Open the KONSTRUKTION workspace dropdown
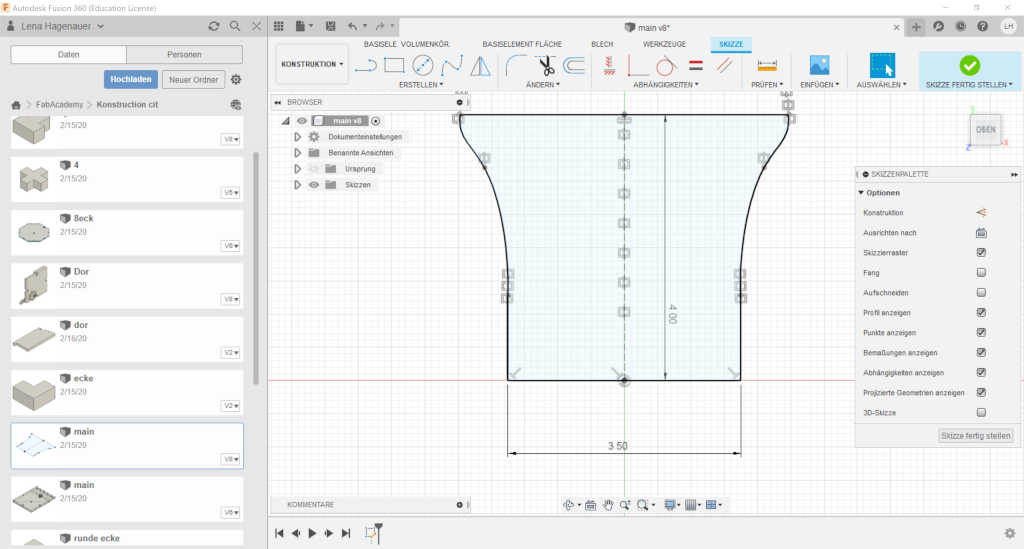Screen dimensions: 1024x549 [x=312, y=64]
